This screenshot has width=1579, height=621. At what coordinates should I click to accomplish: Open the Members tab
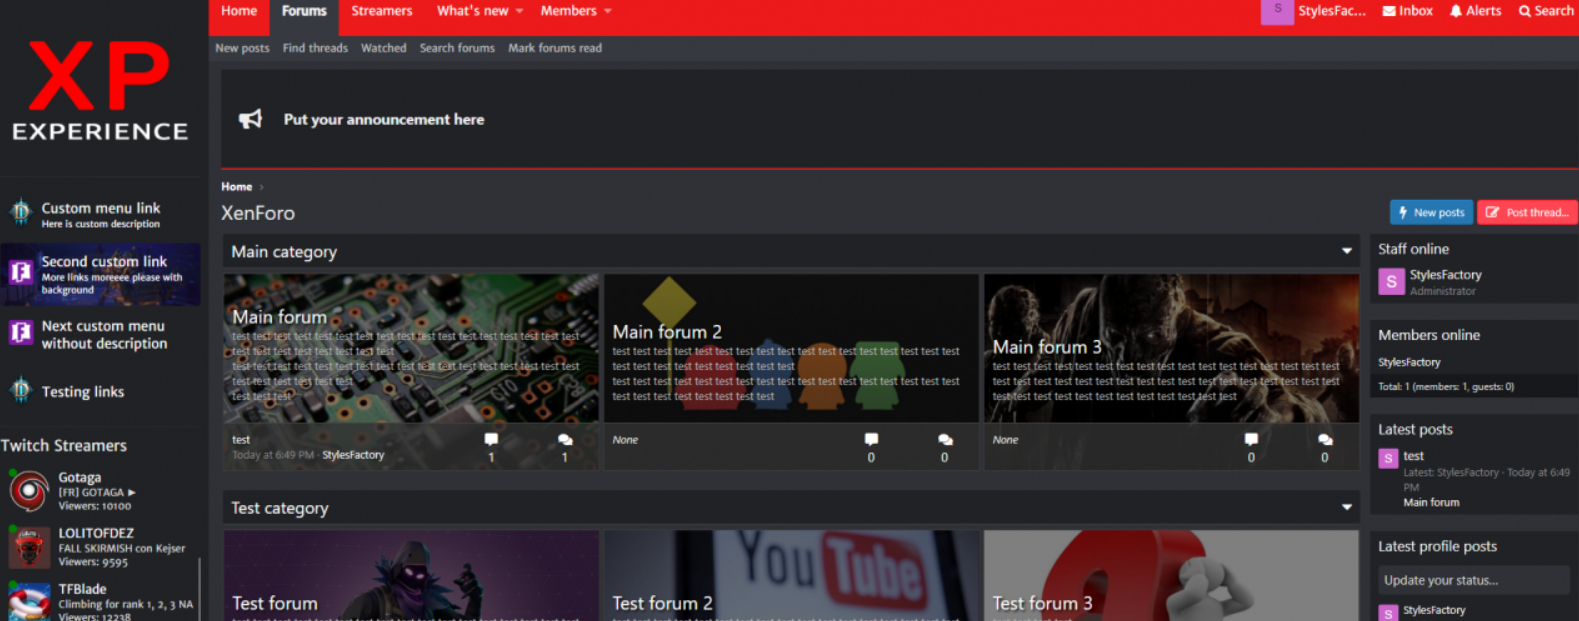click(568, 11)
